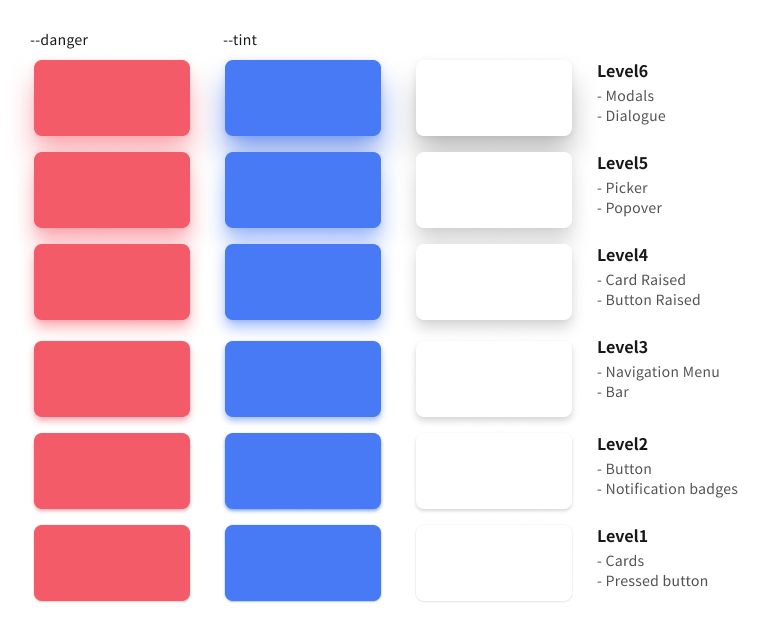Click the red danger swatch in Level6 row
Image resolution: width=768 pixels, height=643 pixels.
point(112,98)
